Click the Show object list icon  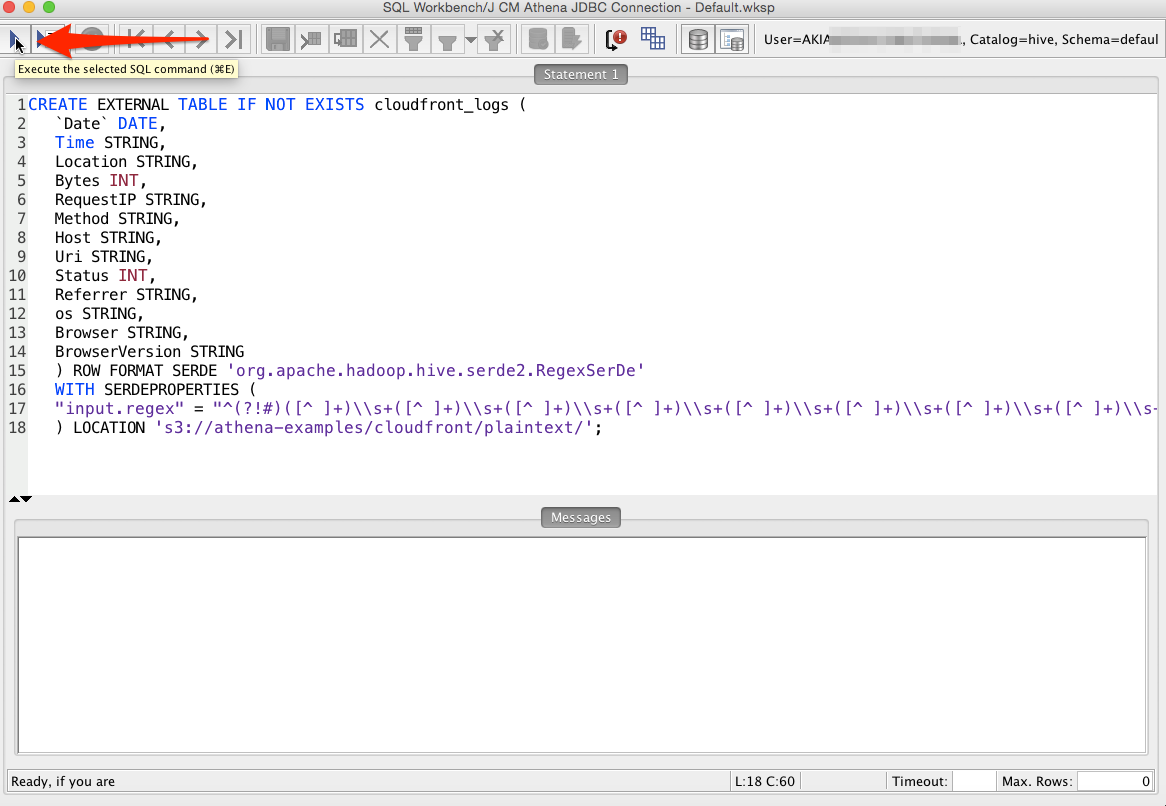(732, 39)
